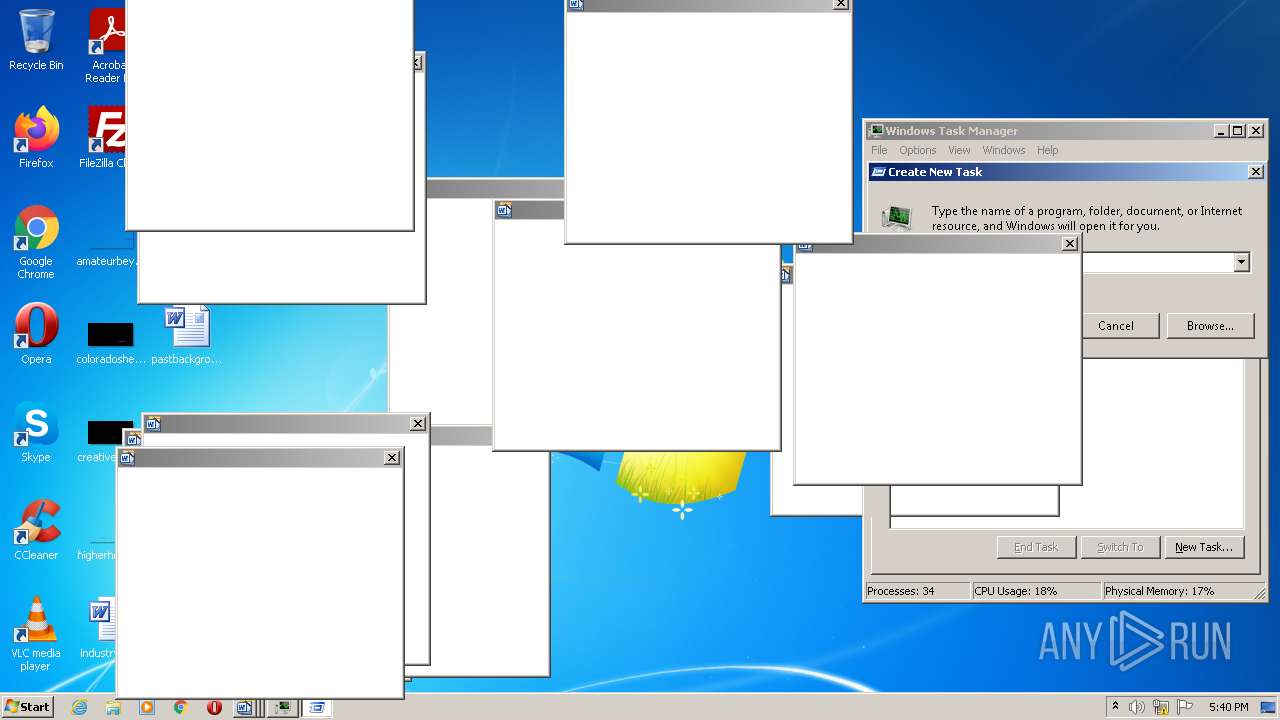Click the New Task... button

coord(1204,547)
